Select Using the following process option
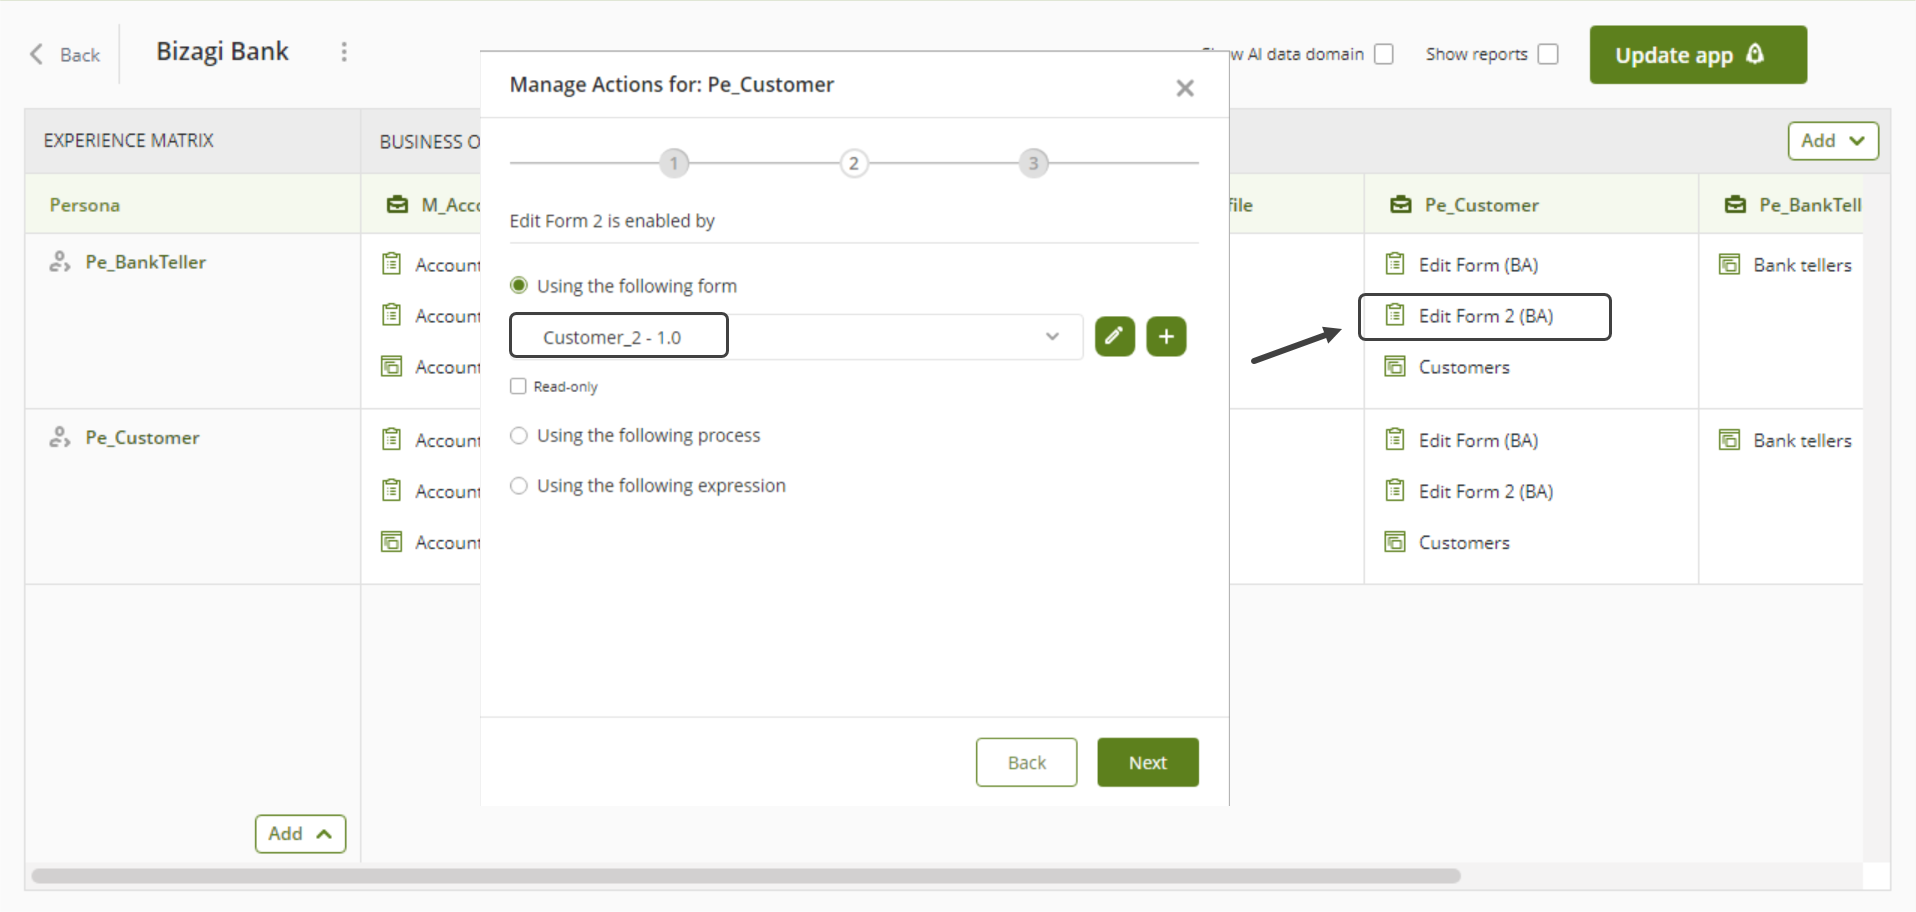This screenshot has height=912, width=1916. click(x=519, y=436)
